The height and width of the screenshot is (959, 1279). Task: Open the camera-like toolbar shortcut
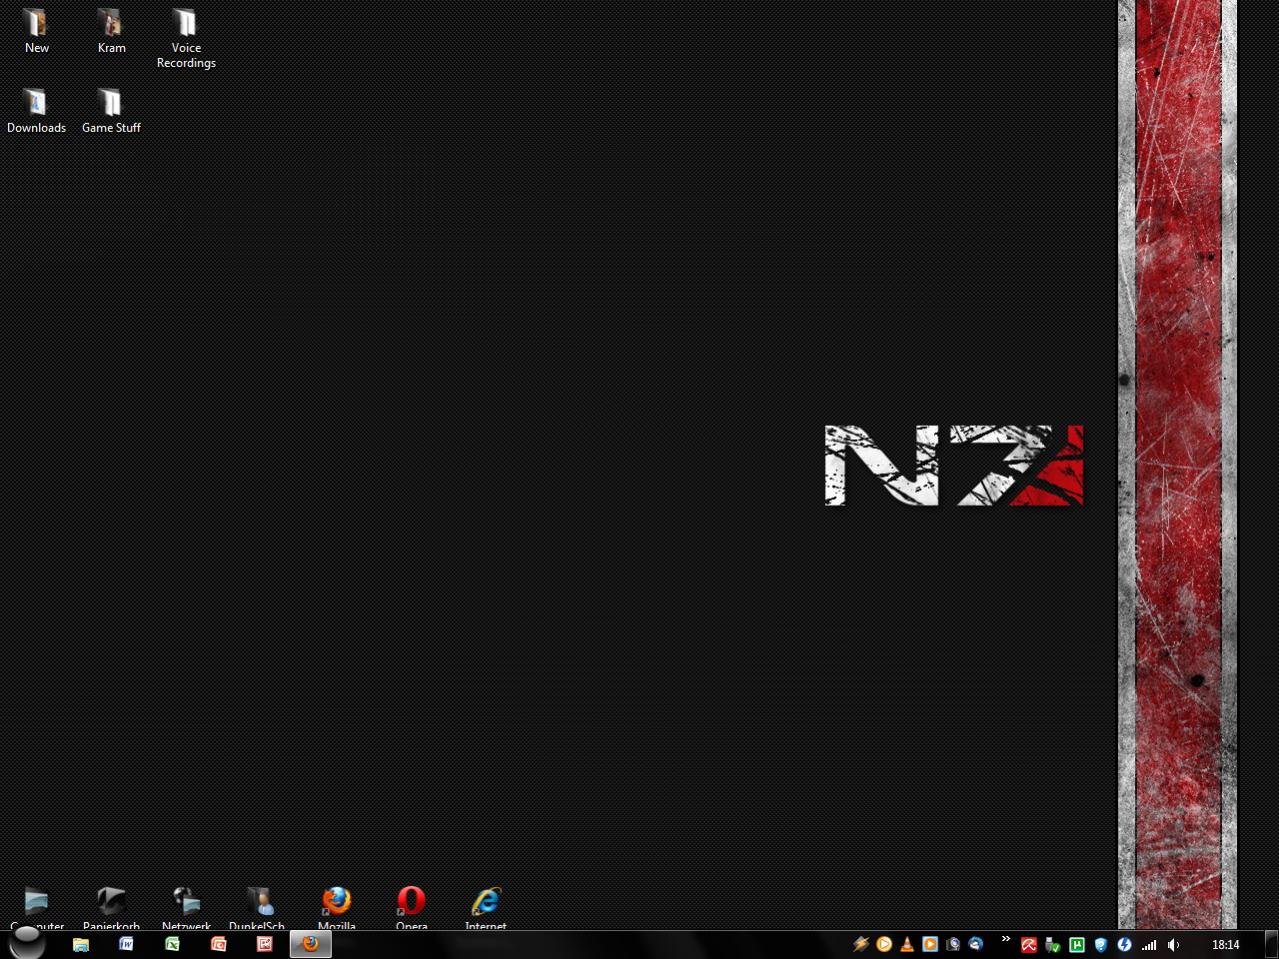pyautogui.click(x=953, y=944)
